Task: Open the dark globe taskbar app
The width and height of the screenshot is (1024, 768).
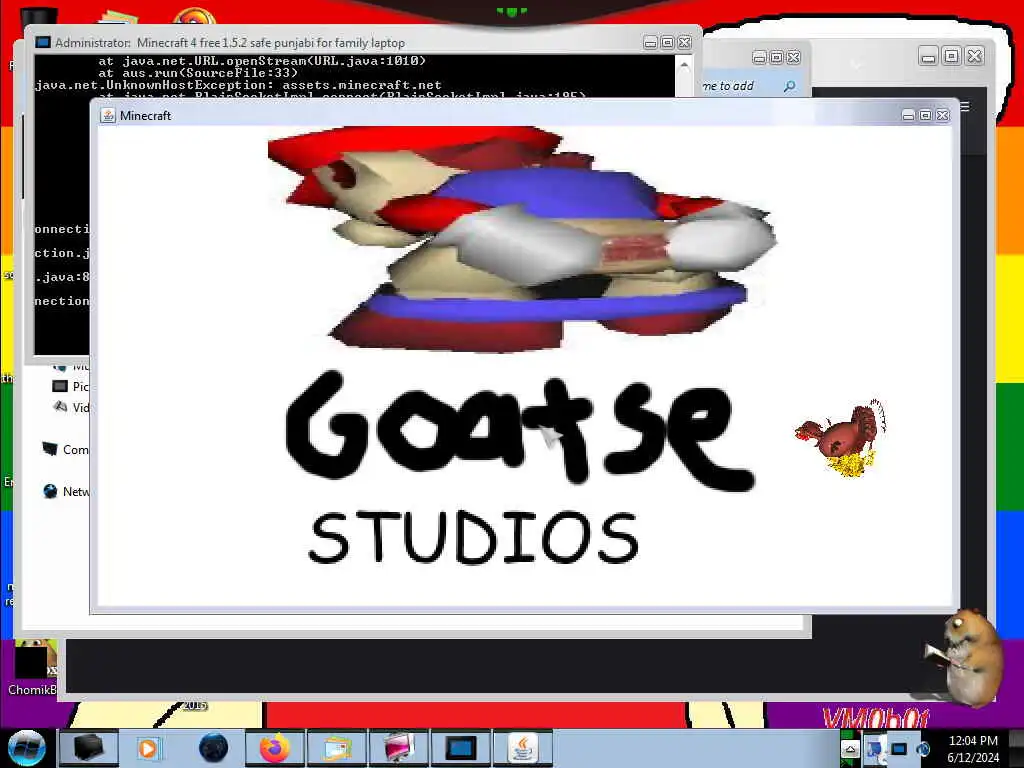Action: 213,748
